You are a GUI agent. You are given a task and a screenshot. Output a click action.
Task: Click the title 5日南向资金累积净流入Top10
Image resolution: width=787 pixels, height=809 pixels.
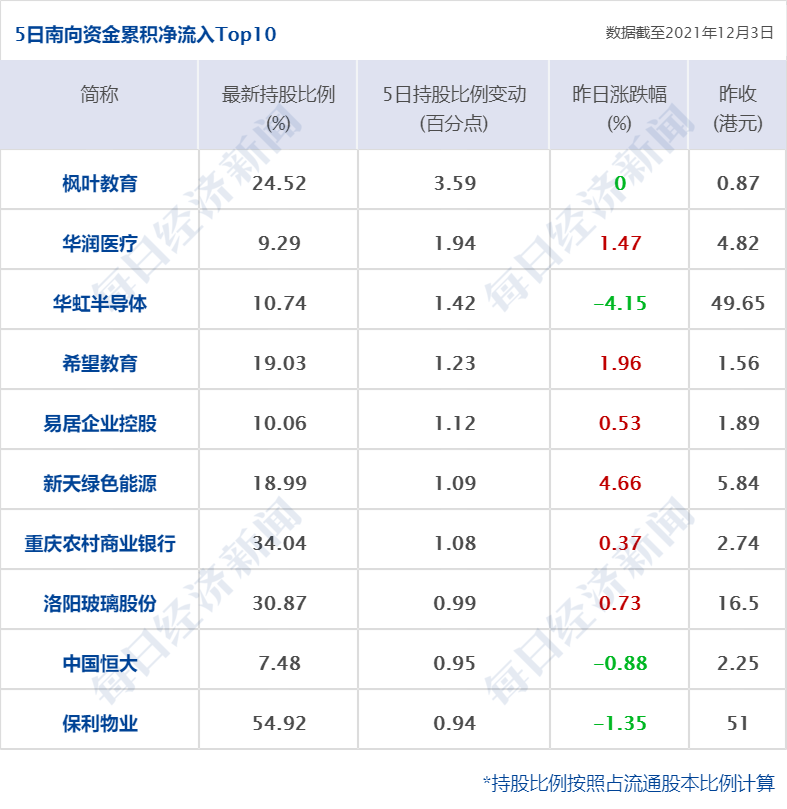146,35
